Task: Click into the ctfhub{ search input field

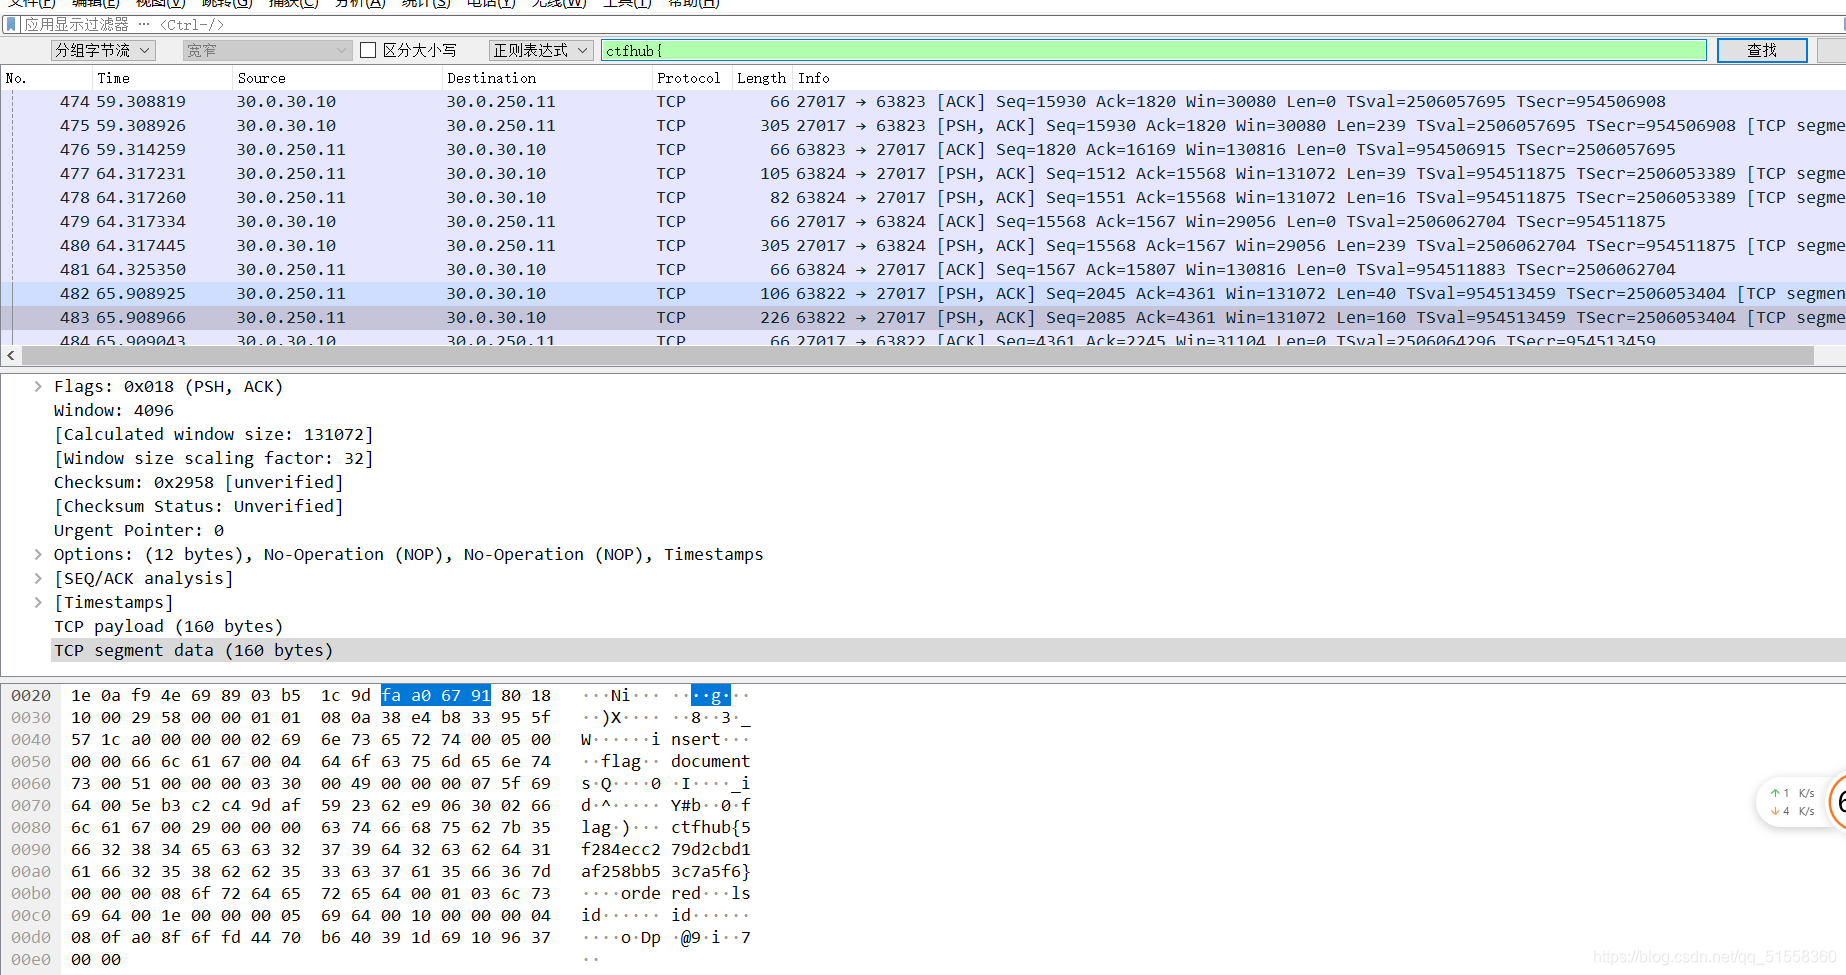Action: pyautogui.click(x=1154, y=50)
